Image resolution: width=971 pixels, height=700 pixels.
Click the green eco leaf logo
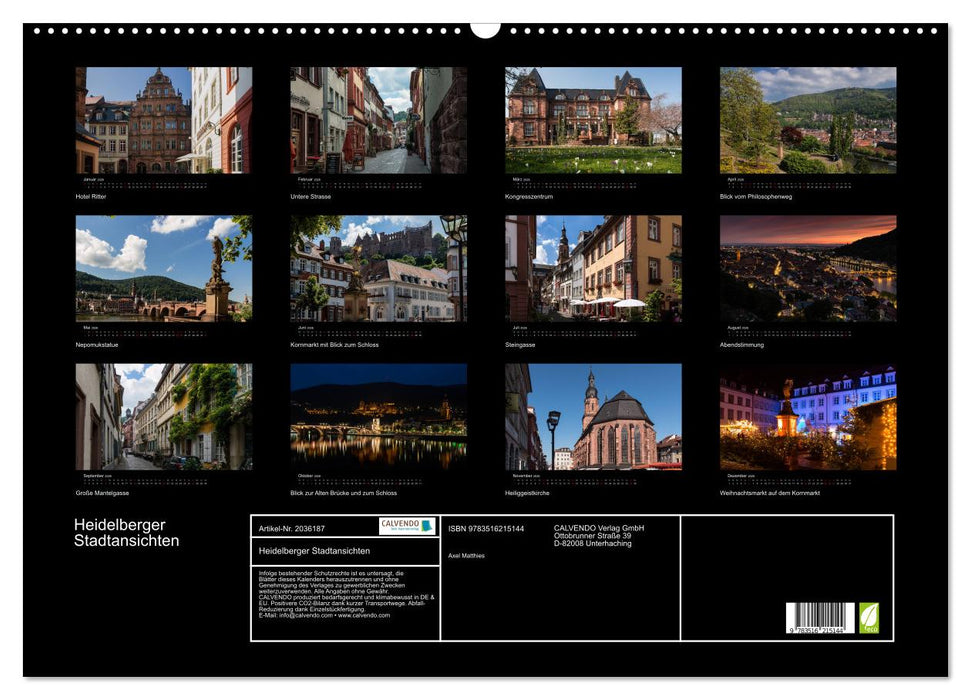click(869, 617)
